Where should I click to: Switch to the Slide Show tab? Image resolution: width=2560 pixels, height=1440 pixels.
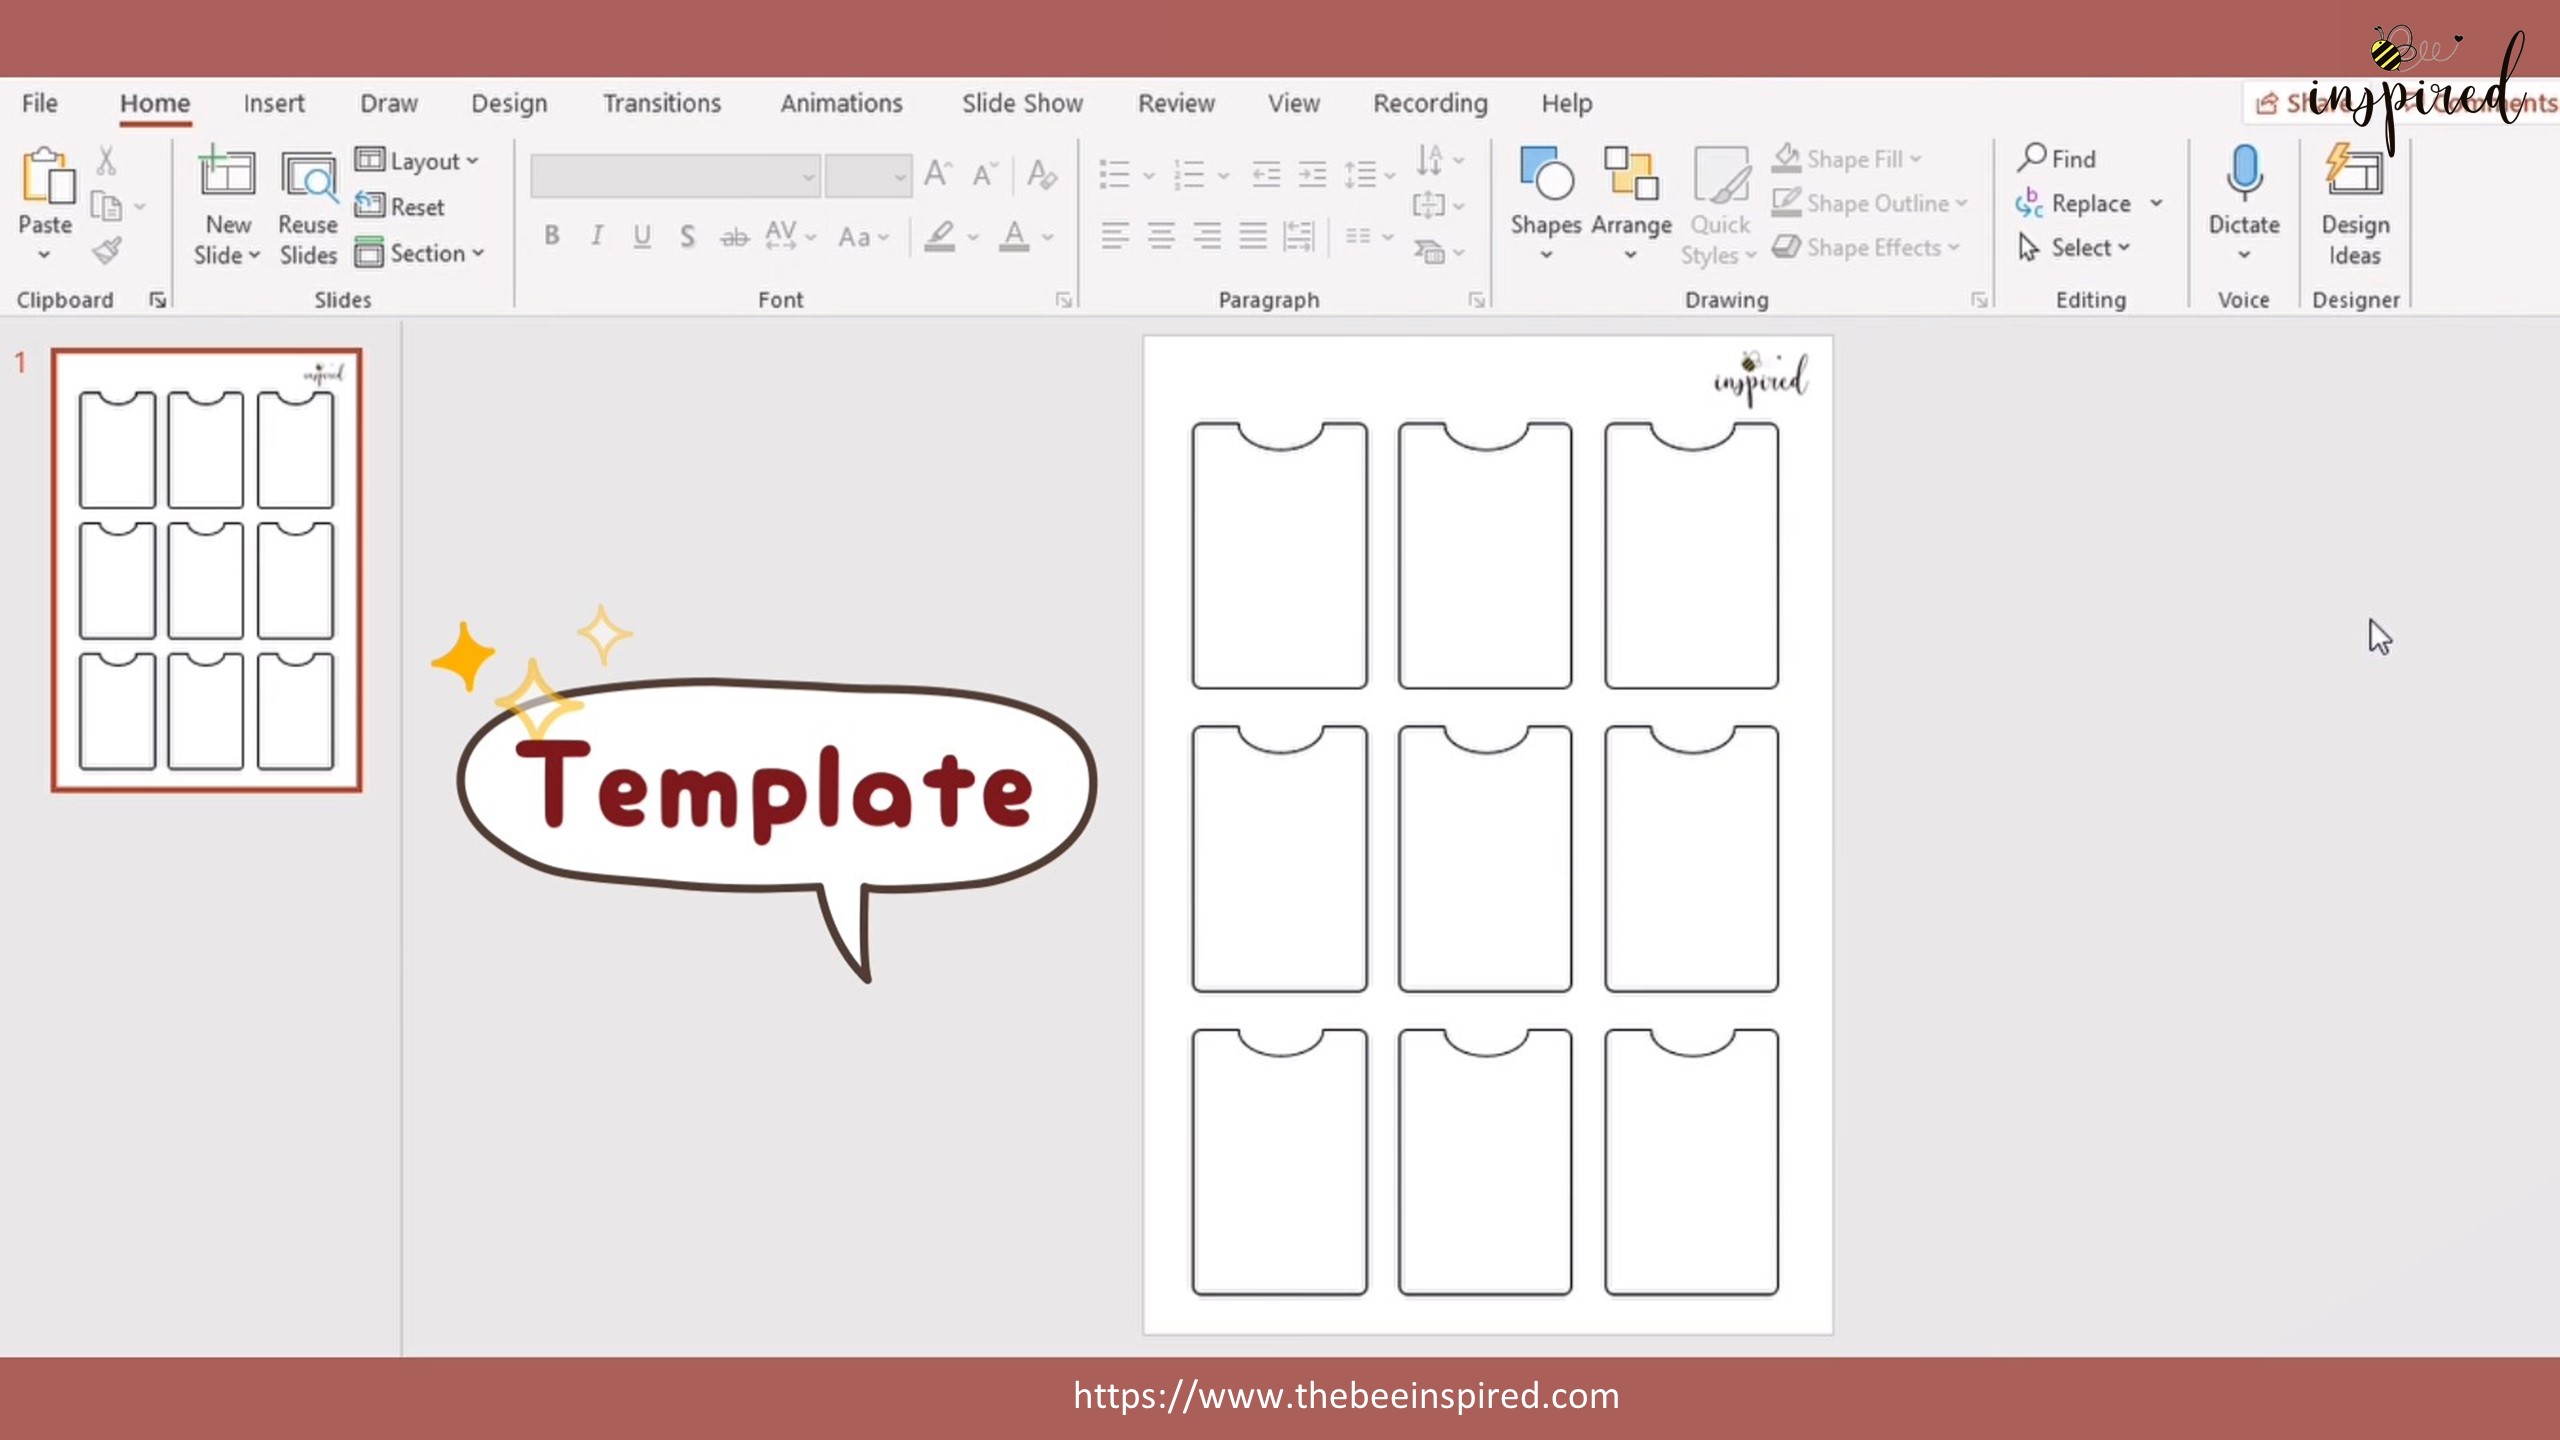click(1022, 103)
